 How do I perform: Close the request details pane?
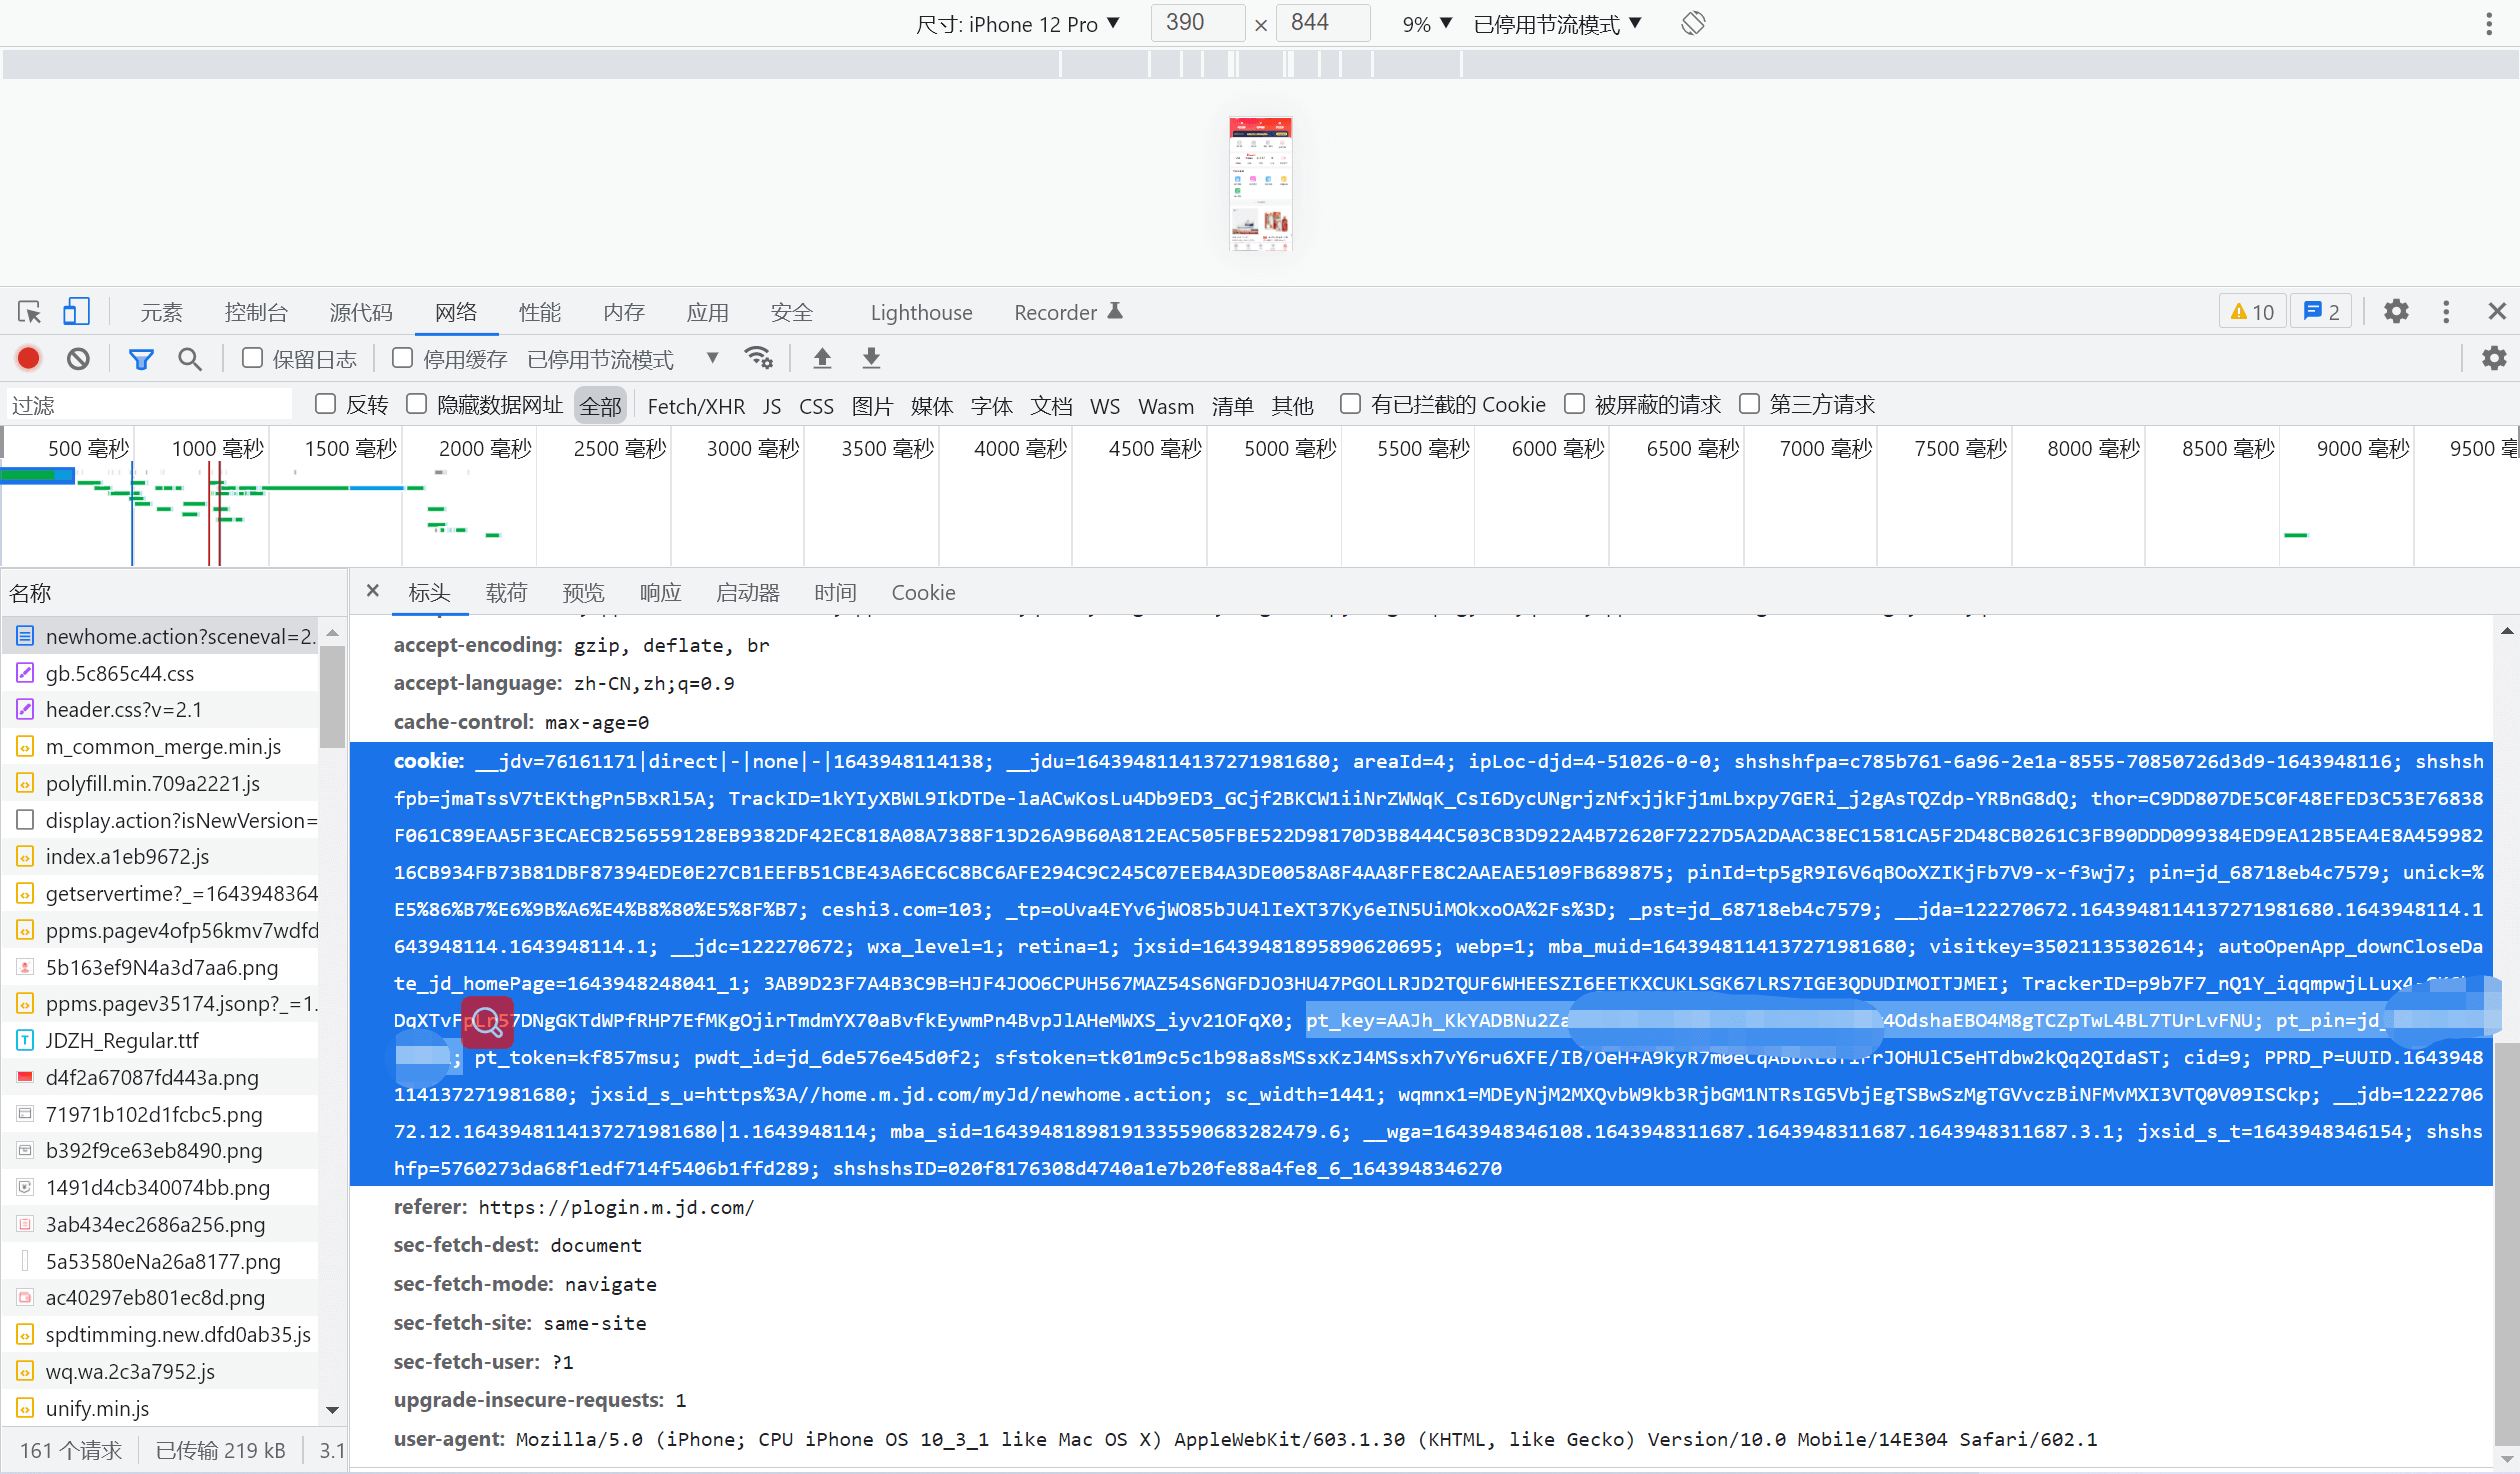pos(373,591)
